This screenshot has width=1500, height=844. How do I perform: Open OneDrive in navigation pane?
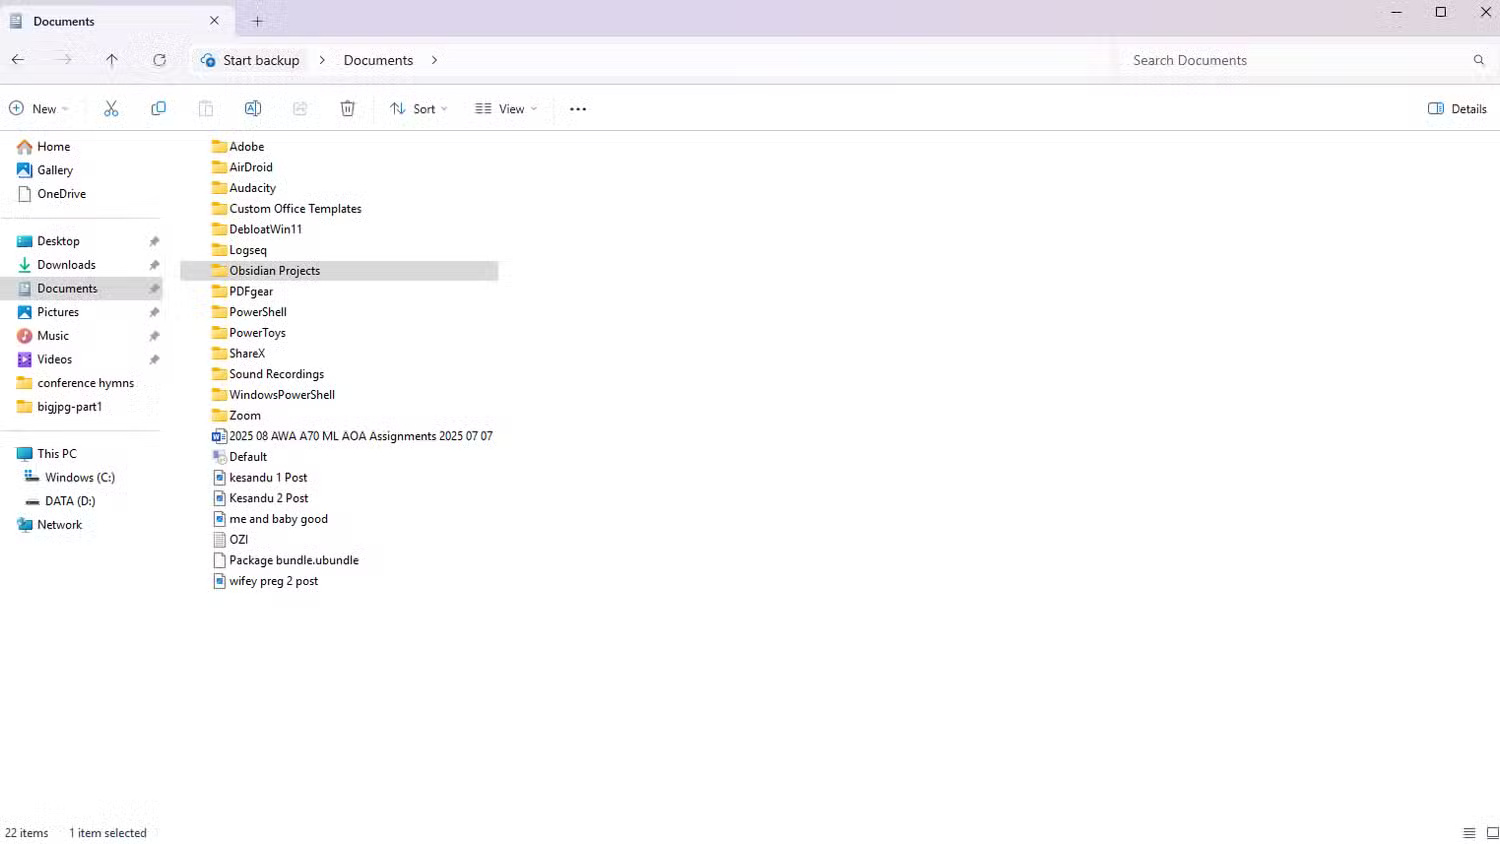point(61,194)
